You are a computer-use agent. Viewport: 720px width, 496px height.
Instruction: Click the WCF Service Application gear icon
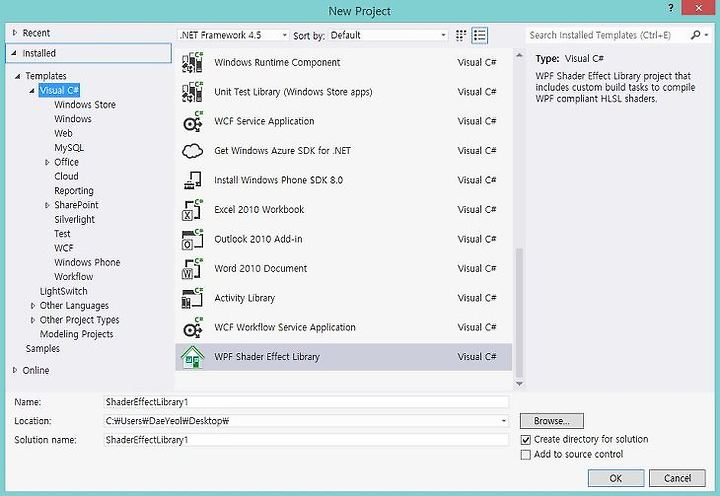[192, 121]
